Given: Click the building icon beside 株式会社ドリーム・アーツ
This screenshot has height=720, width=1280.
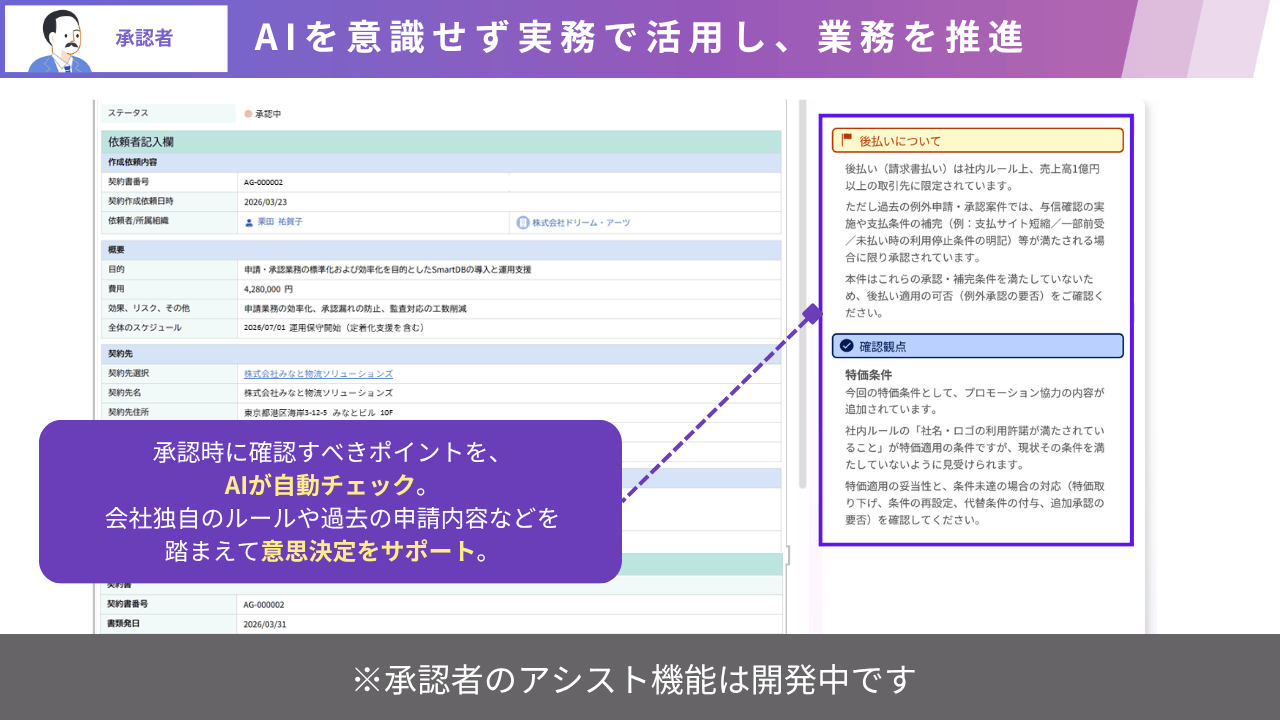Looking at the screenshot, I should point(523,223).
